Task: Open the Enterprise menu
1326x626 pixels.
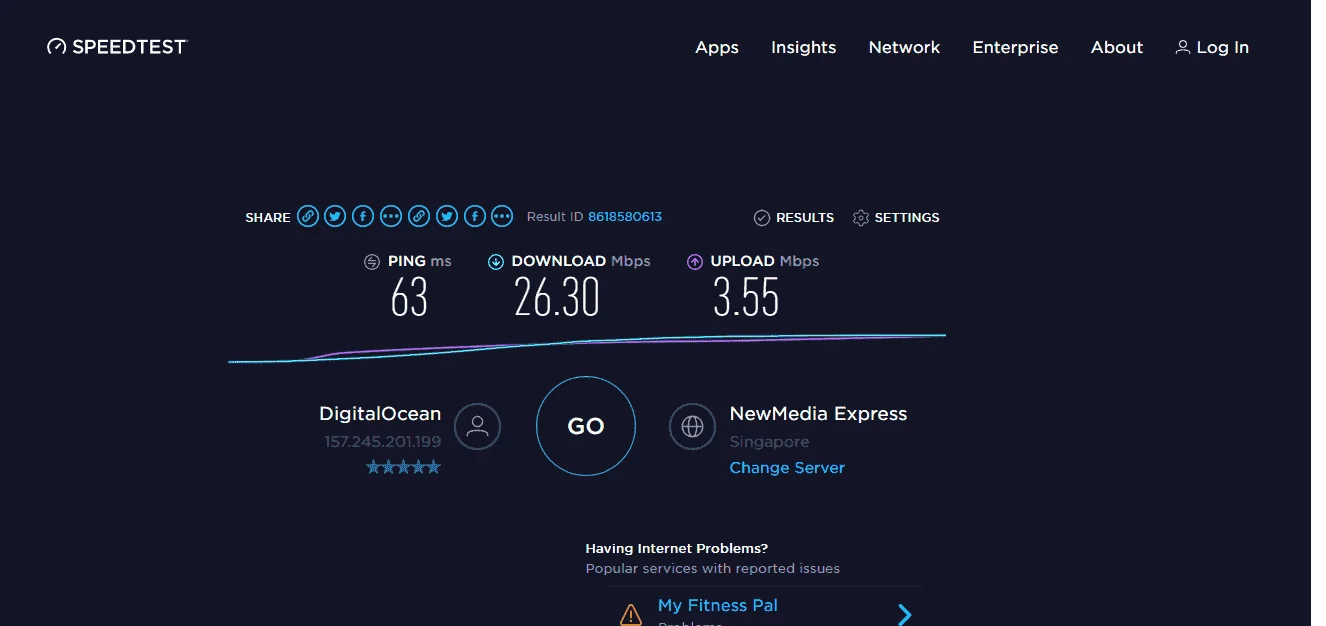Action: (x=1015, y=47)
